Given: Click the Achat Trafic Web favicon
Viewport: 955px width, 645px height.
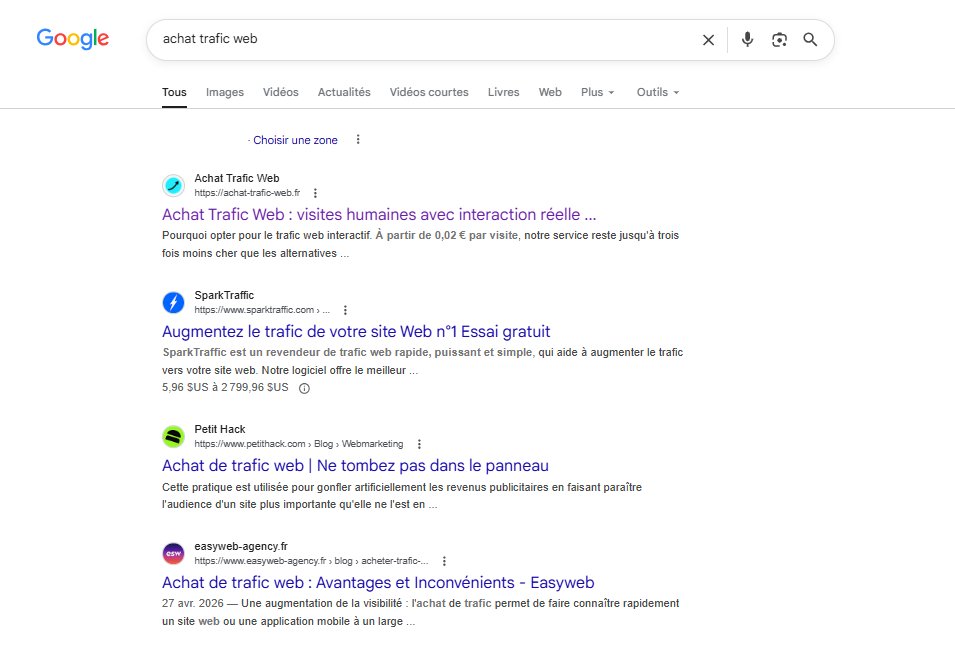Looking at the screenshot, I should [x=174, y=185].
